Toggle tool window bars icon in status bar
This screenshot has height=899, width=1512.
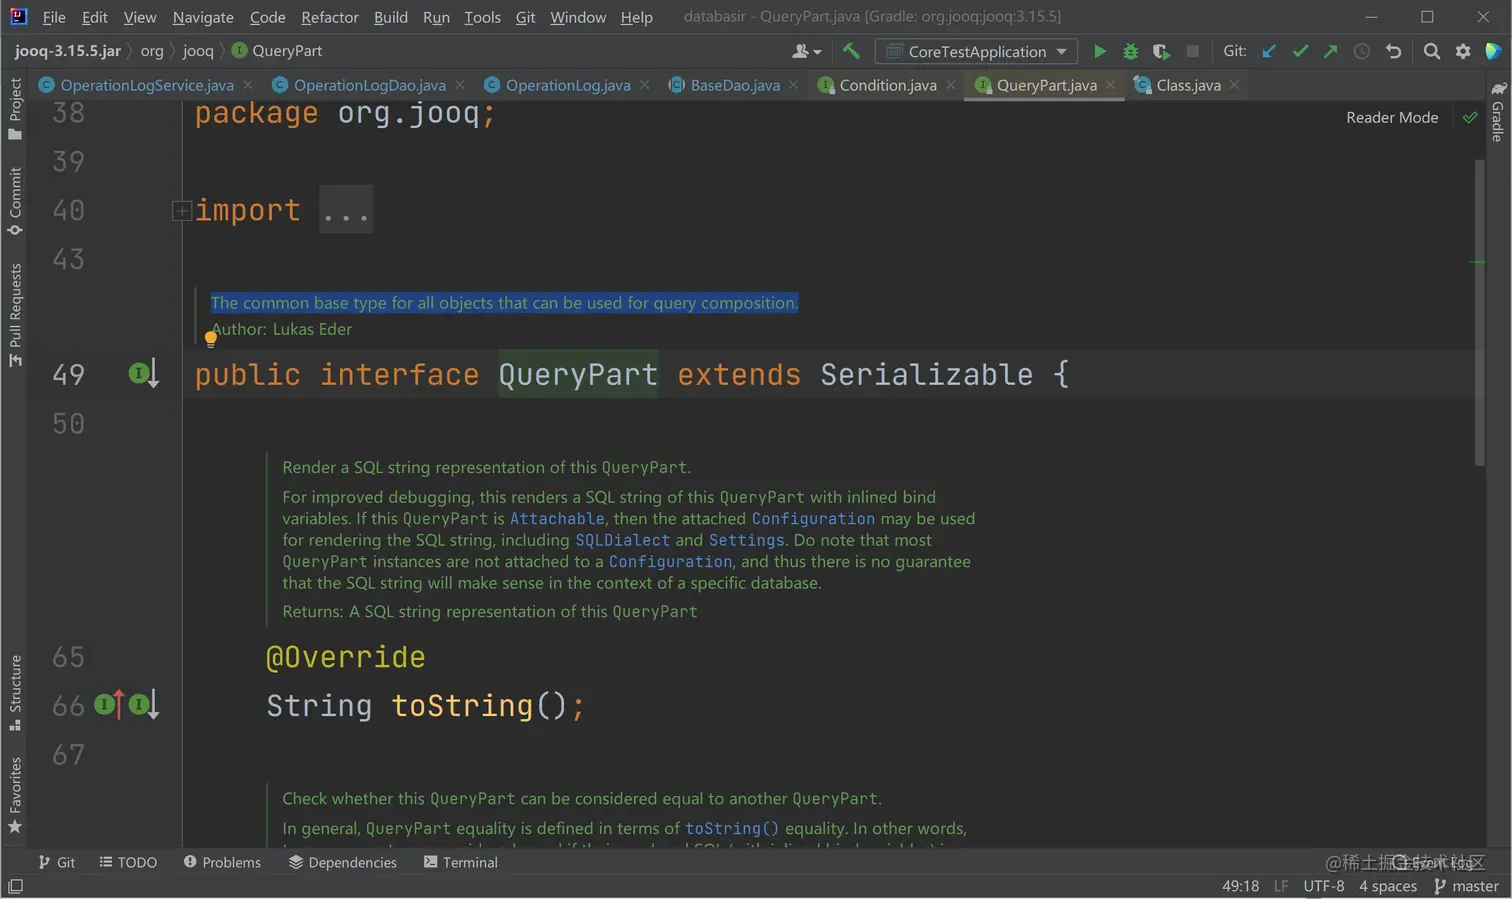(x=15, y=886)
